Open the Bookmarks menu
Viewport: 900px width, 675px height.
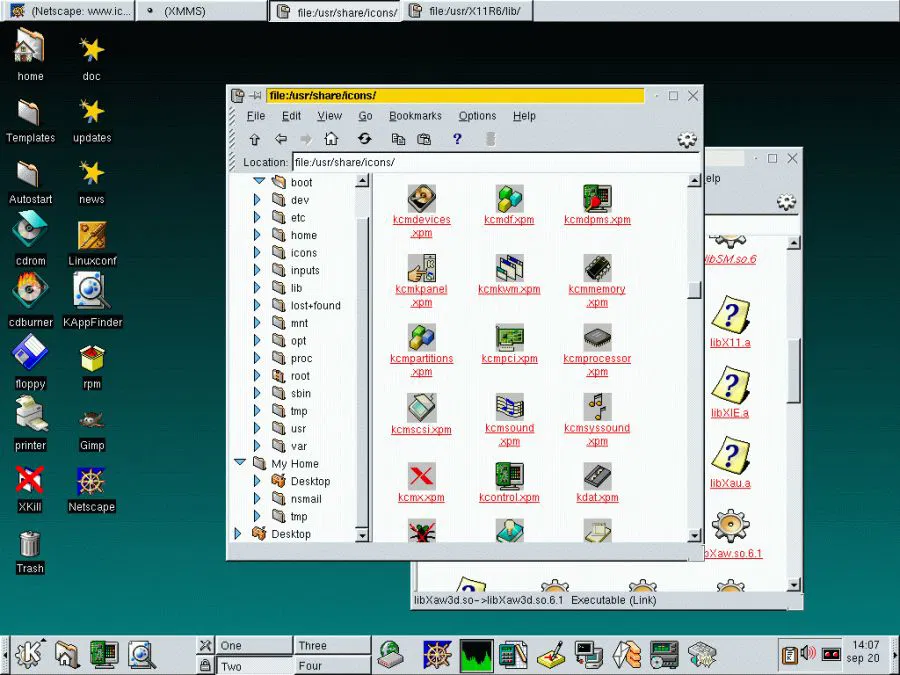pyautogui.click(x=415, y=116)
